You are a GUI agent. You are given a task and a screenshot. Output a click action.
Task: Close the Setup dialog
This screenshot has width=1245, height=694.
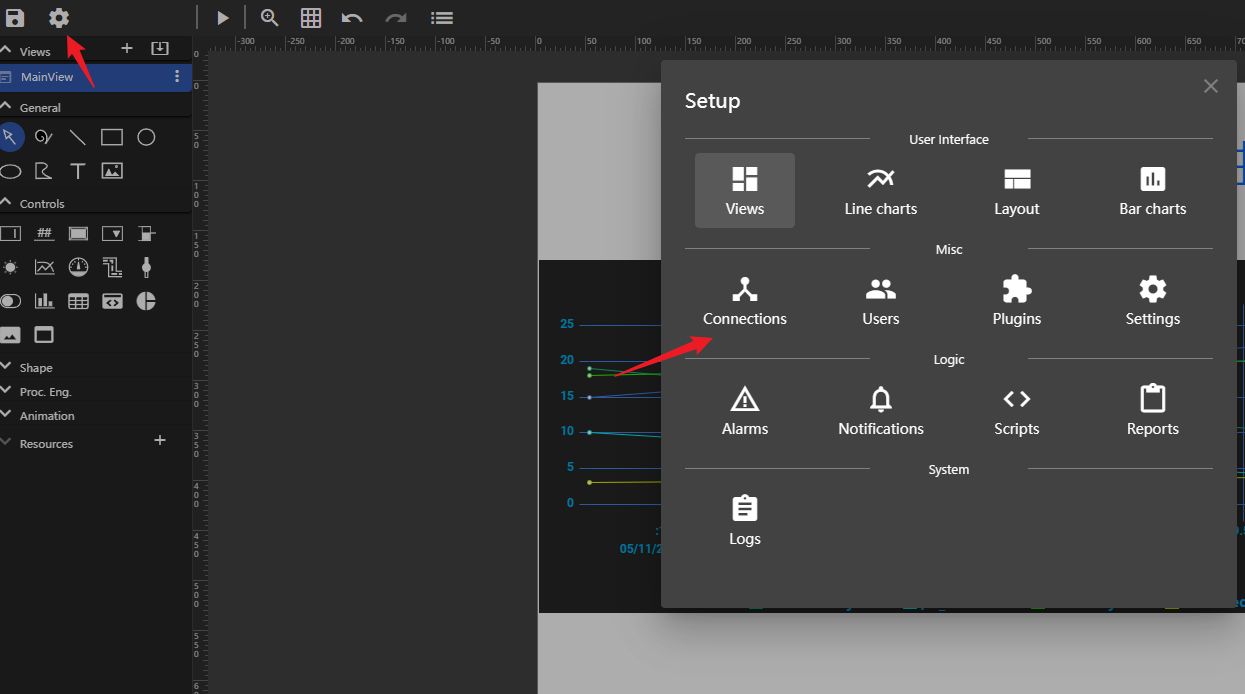(x=1211, y=86)
